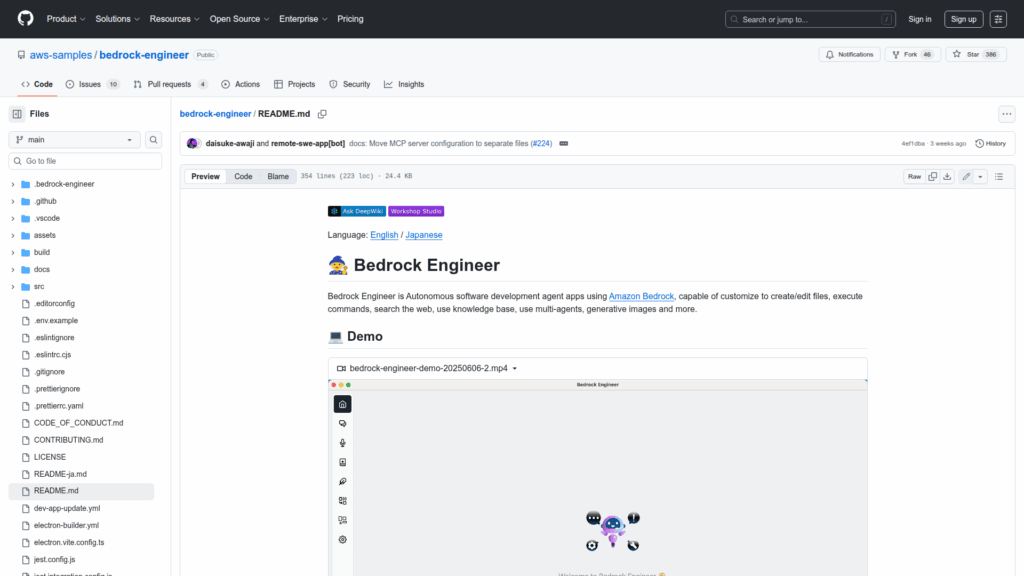This screenshot has width=1024, height=576.
Task: Edit file with the pencil icon
Action: click(x=966, y=176)
